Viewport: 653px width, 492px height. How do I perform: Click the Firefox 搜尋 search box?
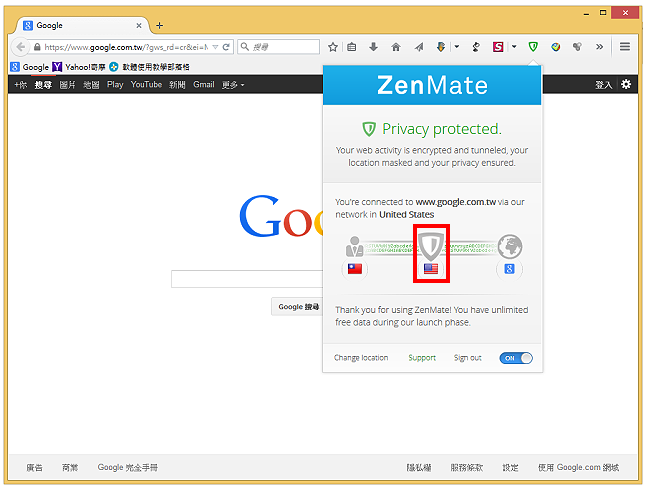point(279,47)
